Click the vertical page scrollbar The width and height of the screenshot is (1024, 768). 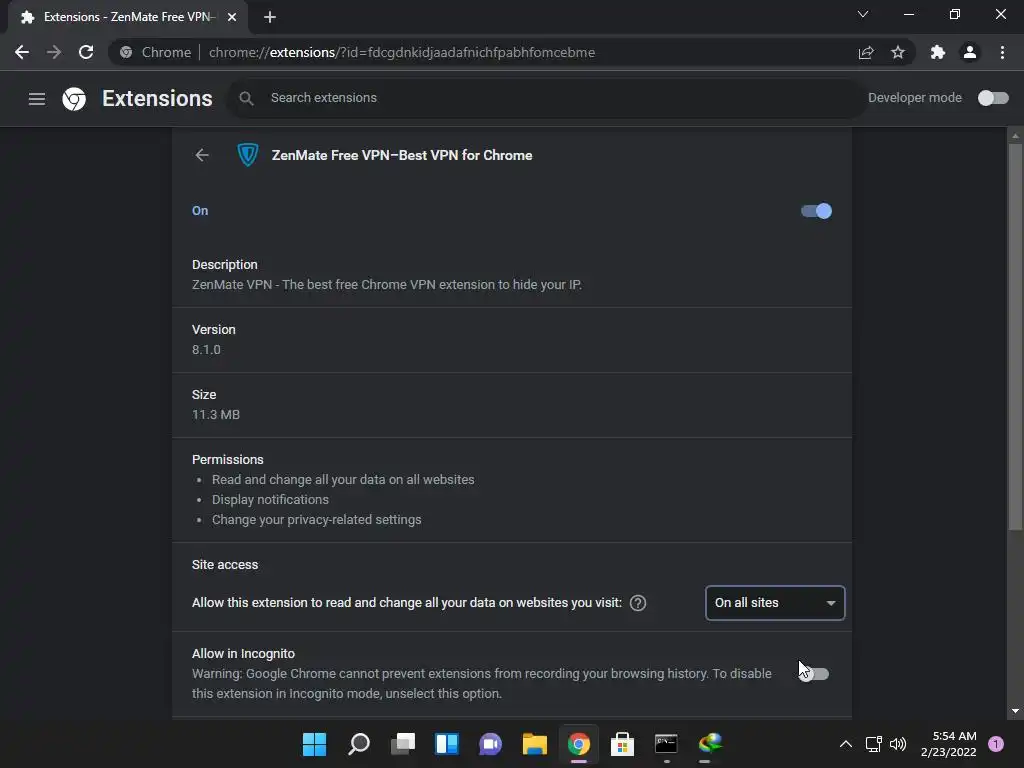click(x=1015, y=336)
